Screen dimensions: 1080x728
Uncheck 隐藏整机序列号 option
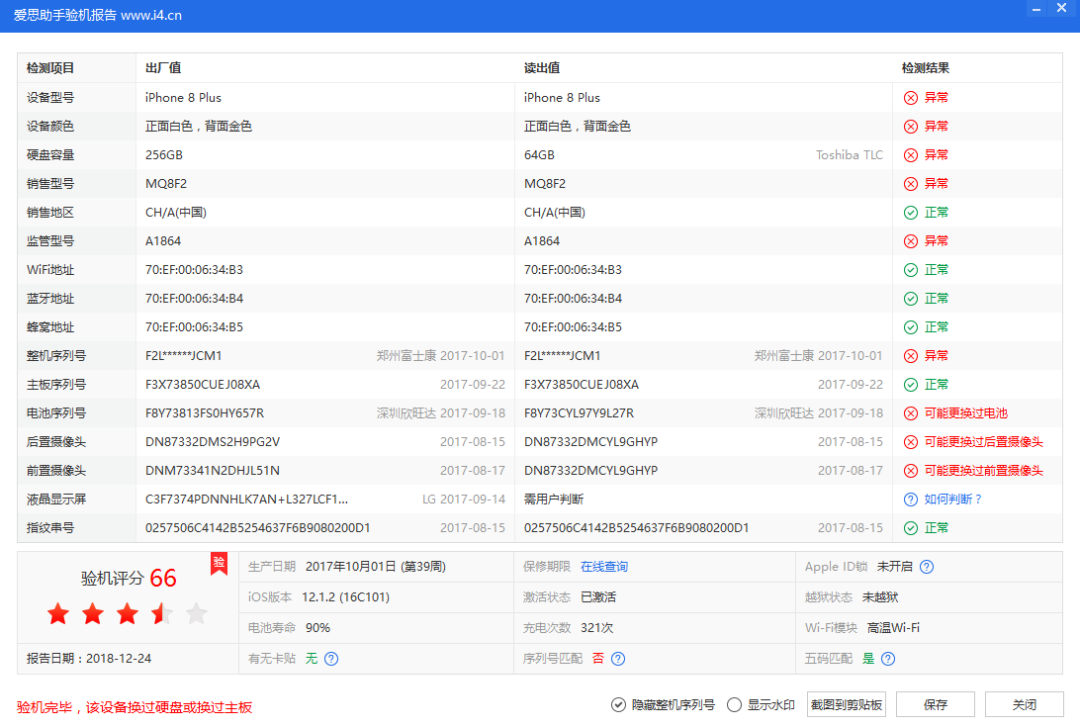pyautogui.click(x=619, y=705)
